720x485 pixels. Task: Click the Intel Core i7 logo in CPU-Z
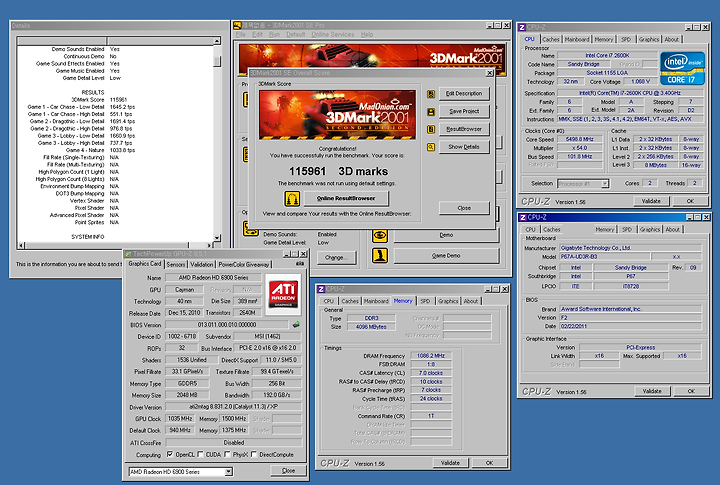point(682,68)
